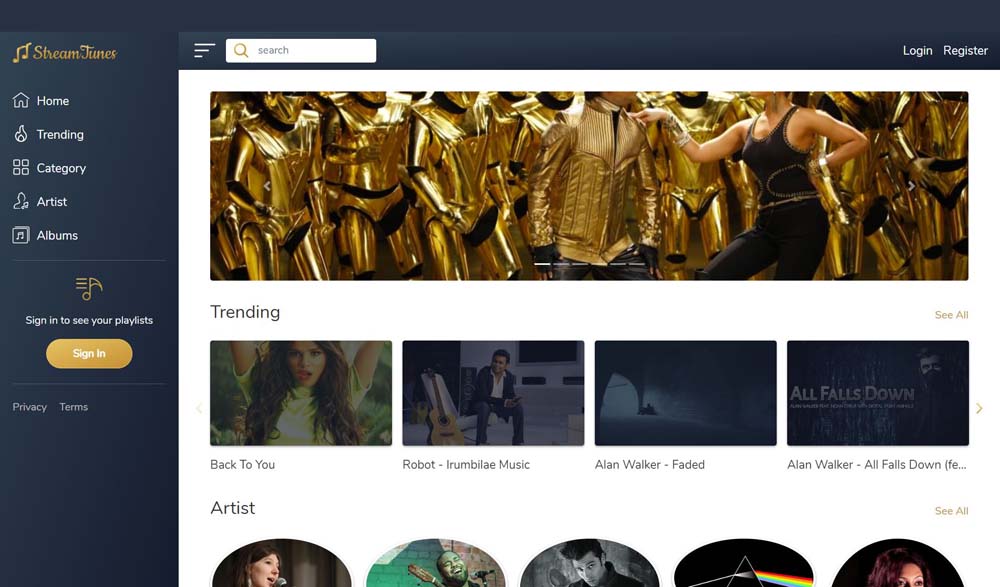
Task: Open the guitarist artist circle thumbnail
Action: 436,563
